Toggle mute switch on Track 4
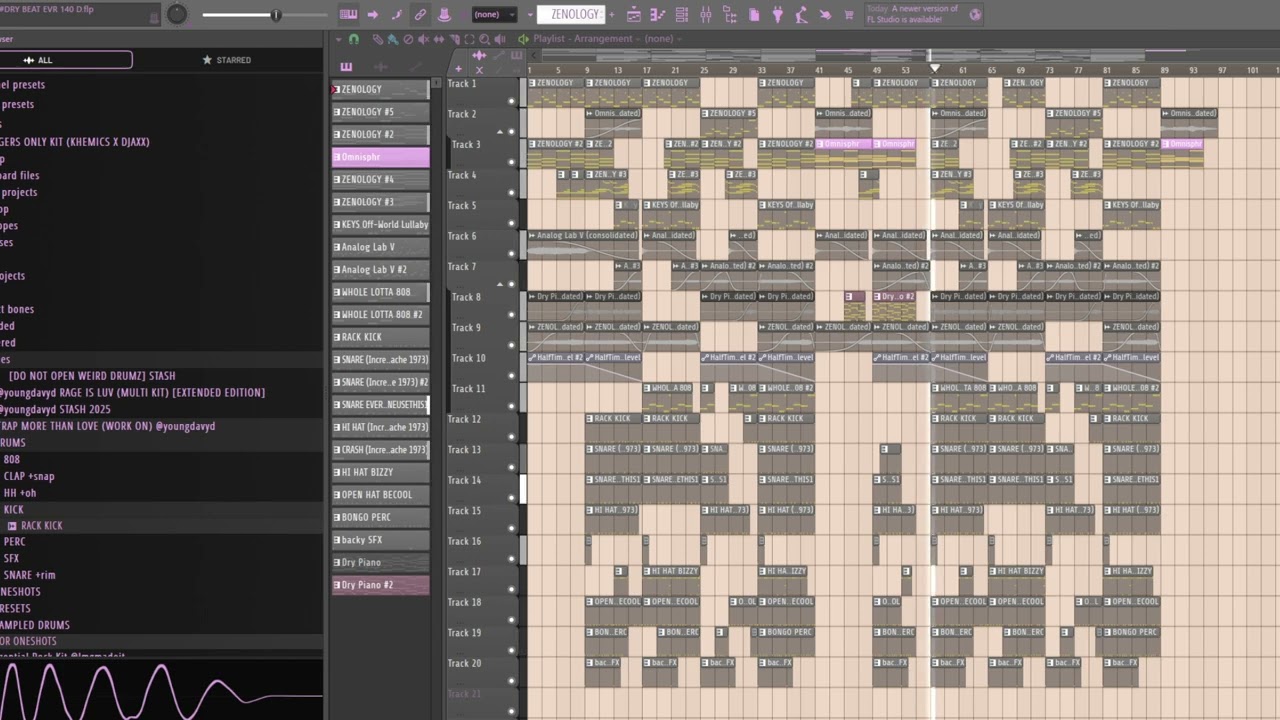 511,192
